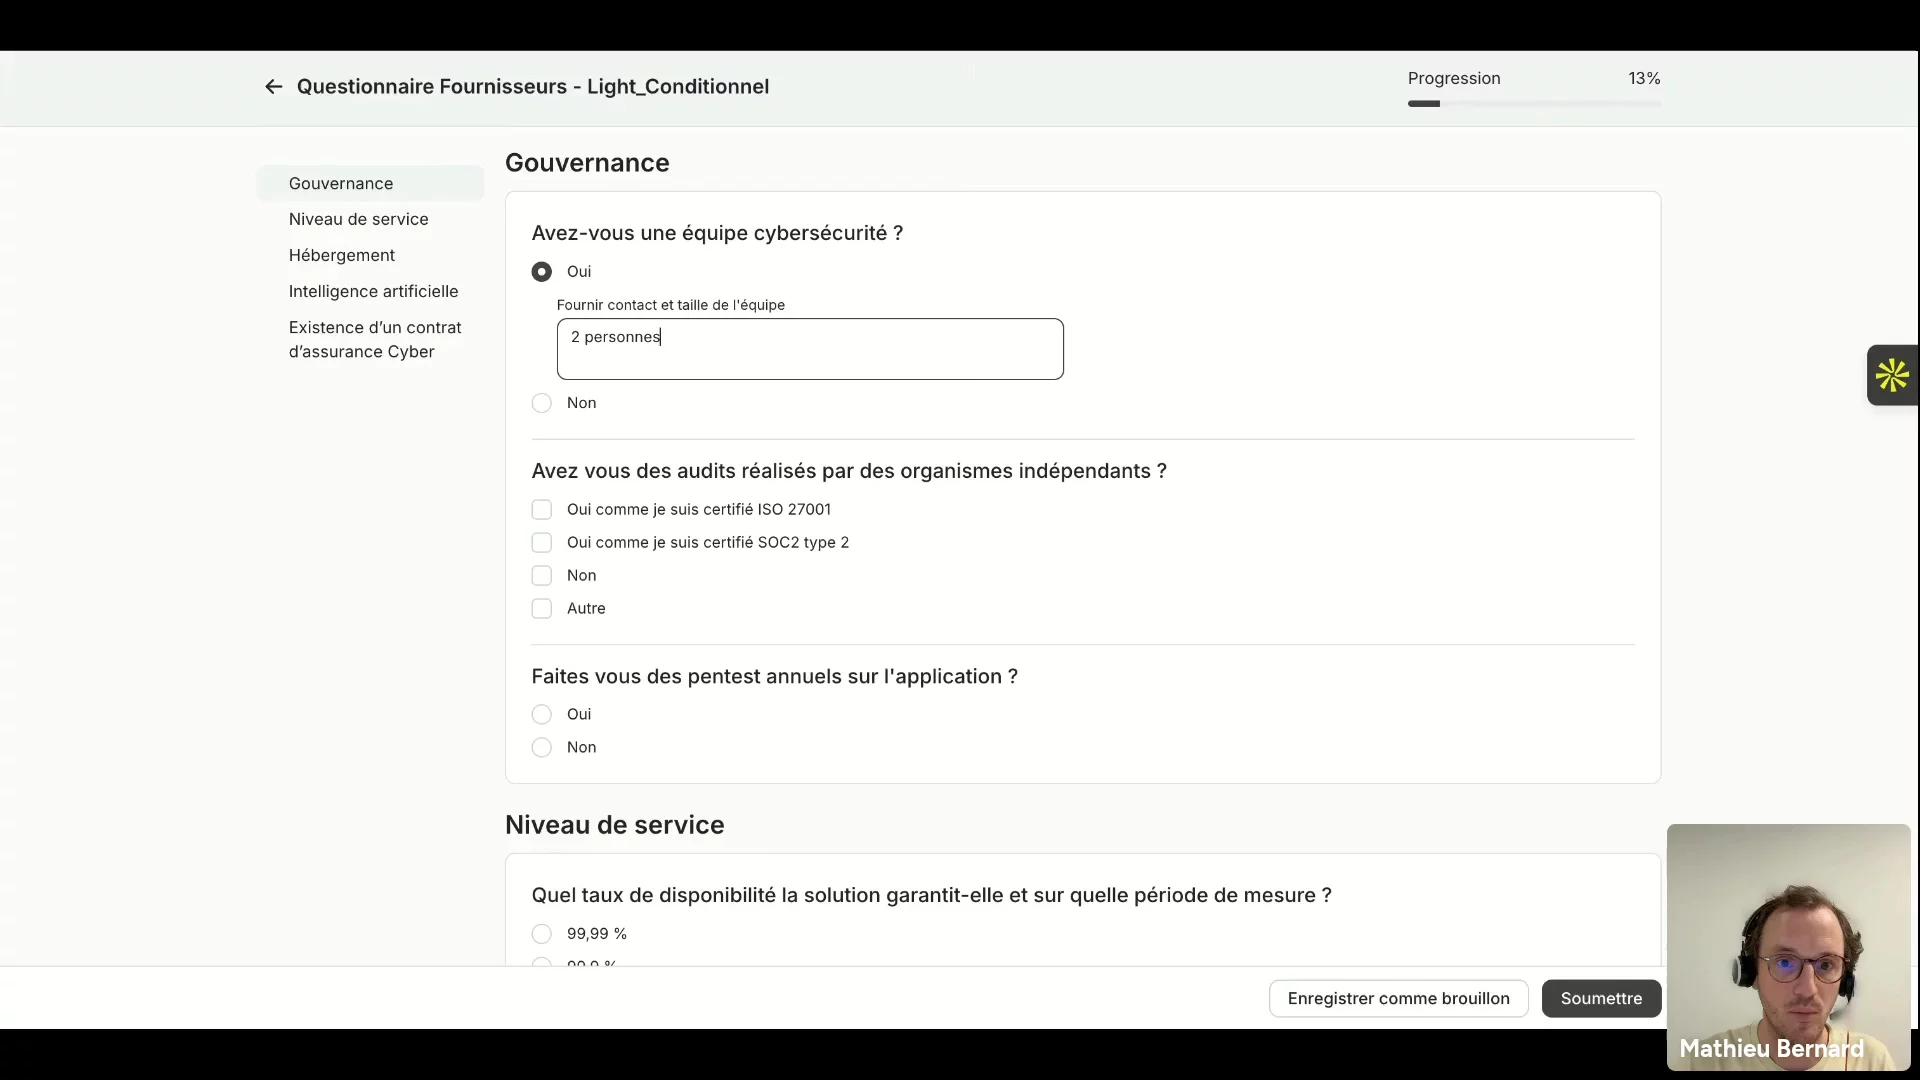Click the 'Niveau de service' section heading

614,825
